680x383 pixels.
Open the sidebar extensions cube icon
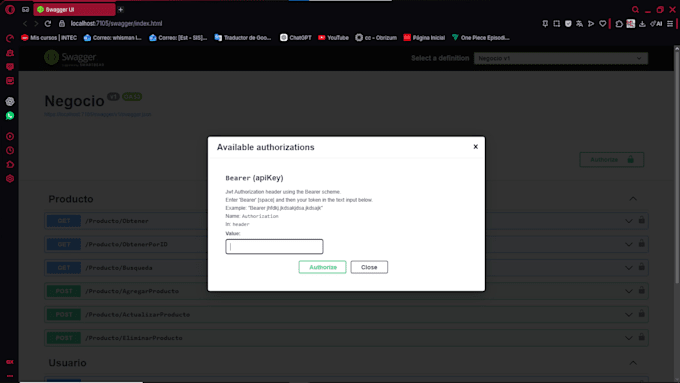click(10, 164)
